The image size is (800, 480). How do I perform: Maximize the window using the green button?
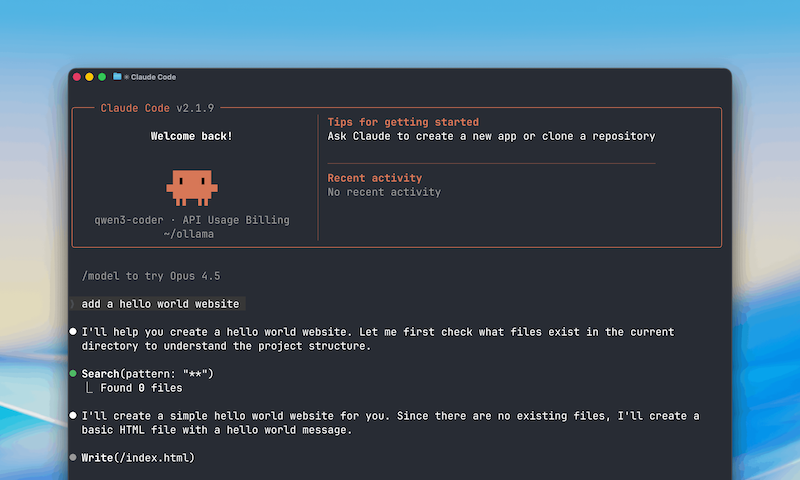(x=102, y=77)
